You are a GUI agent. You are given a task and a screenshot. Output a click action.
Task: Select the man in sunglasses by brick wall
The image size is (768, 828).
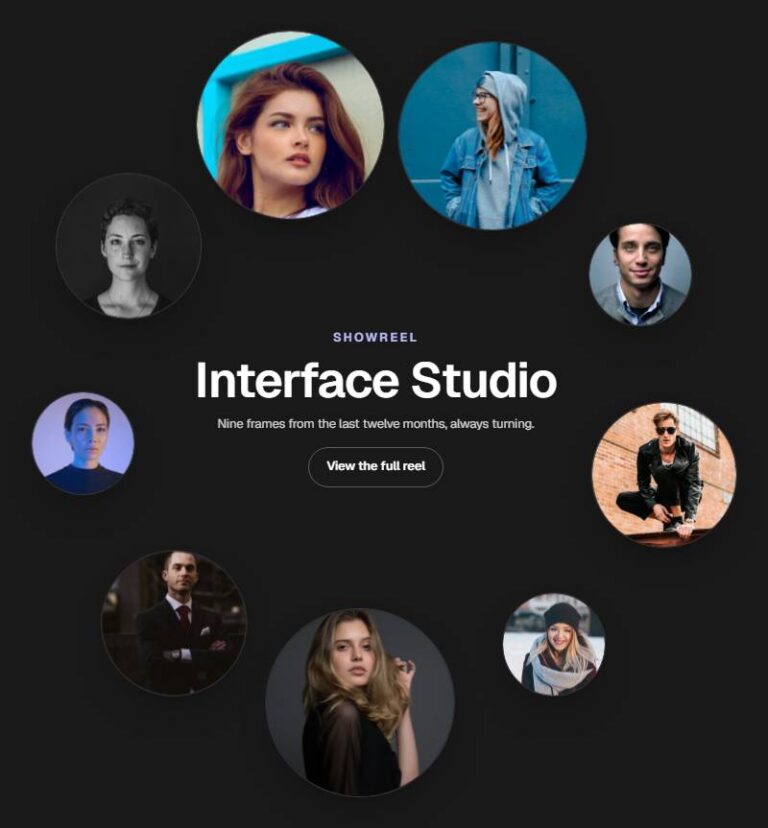[664, 475]
